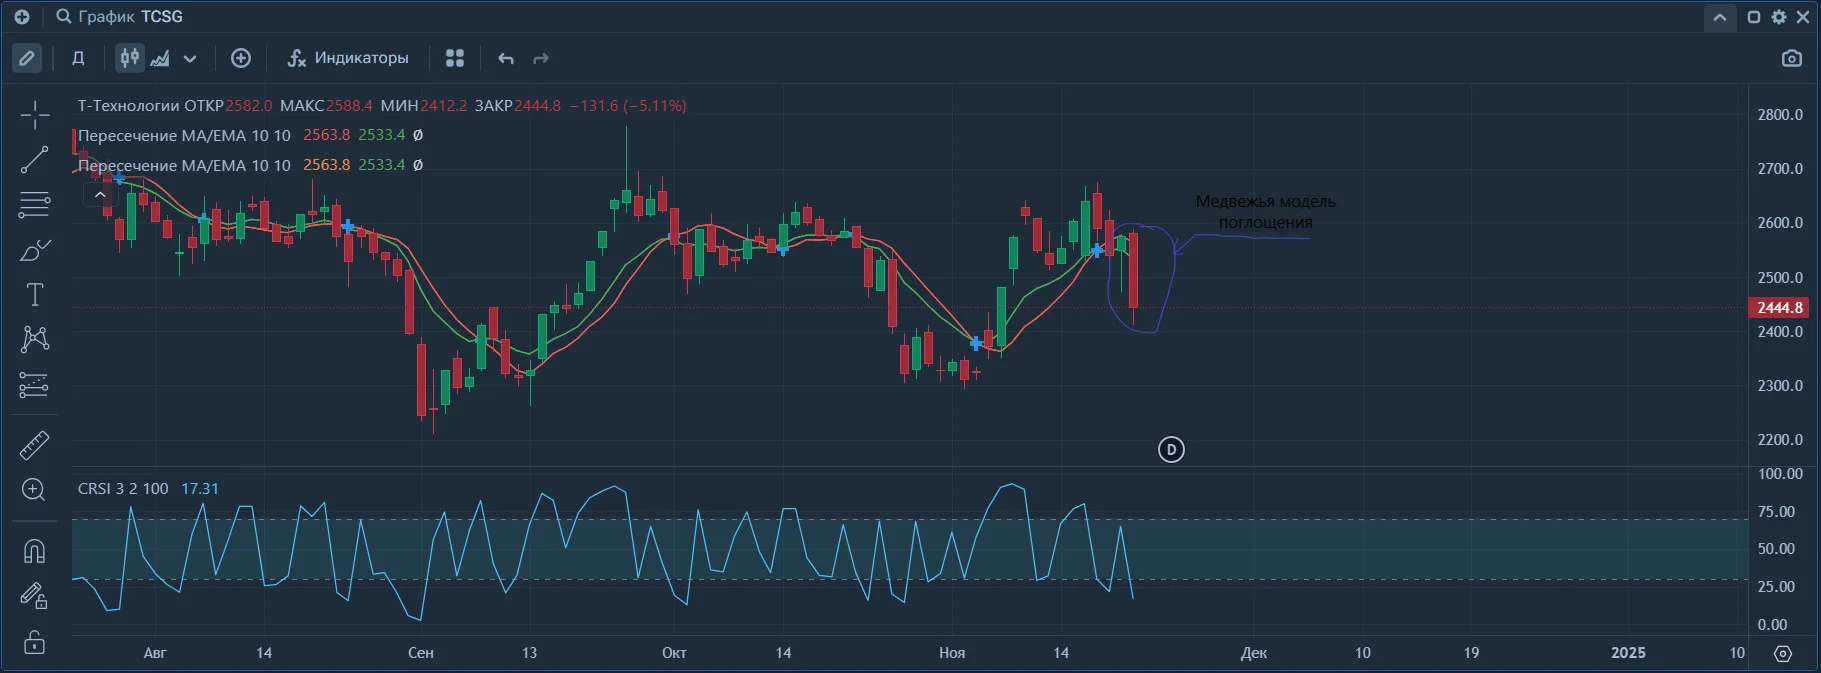Open the chart patterns tool
The width and height of the screenshot is (1821, 673).
(x=34, y=339)
